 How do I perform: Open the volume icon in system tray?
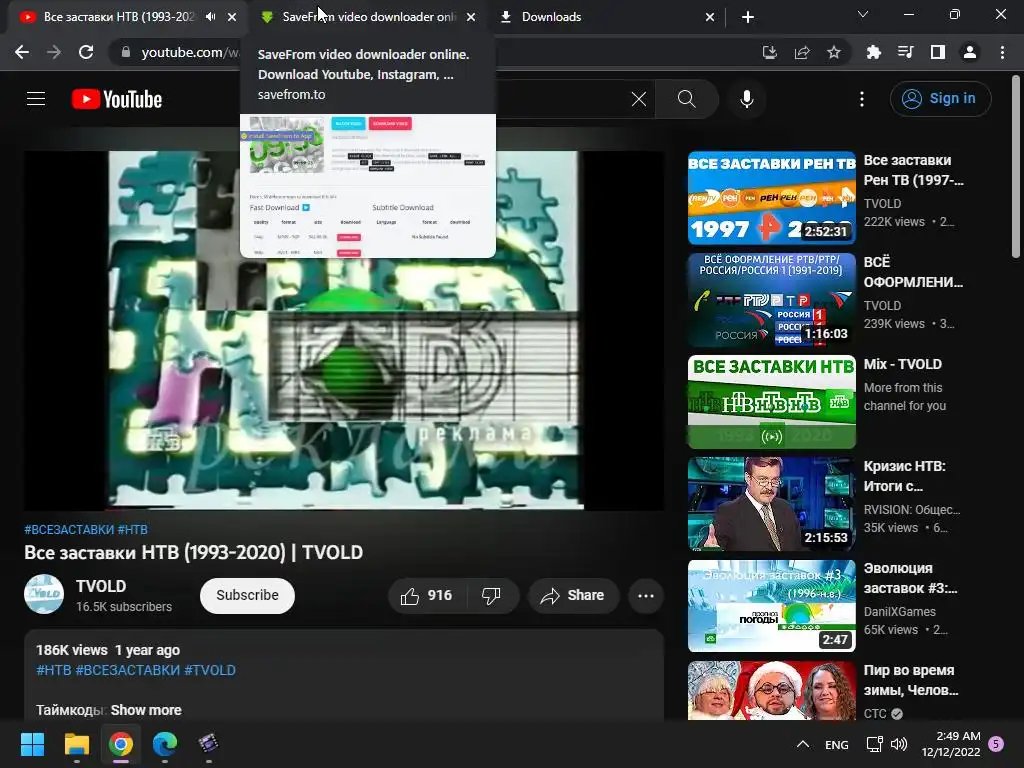(899, 744)
